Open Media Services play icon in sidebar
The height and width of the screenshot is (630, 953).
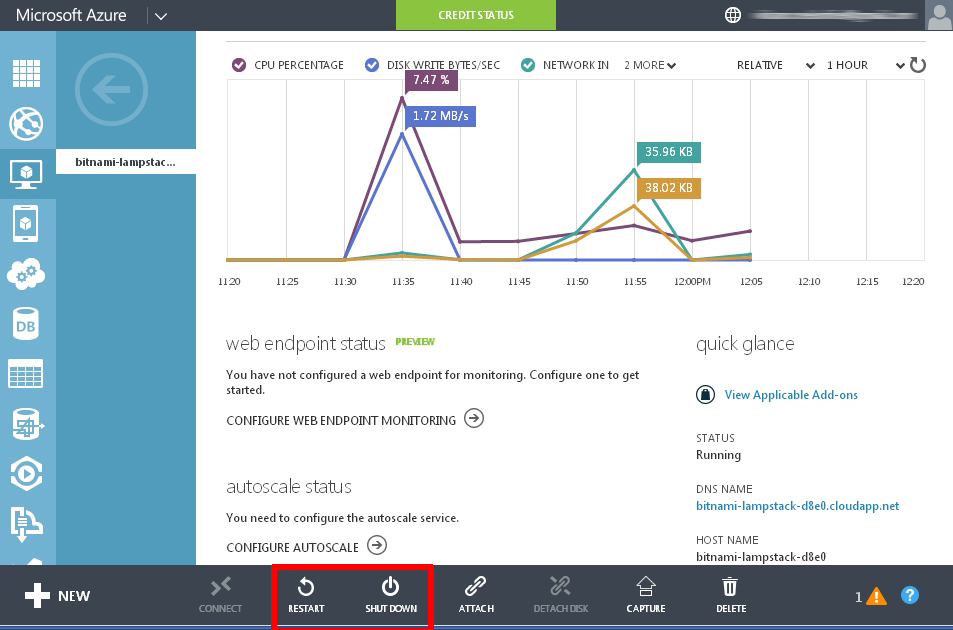click(x=26, y=473)
